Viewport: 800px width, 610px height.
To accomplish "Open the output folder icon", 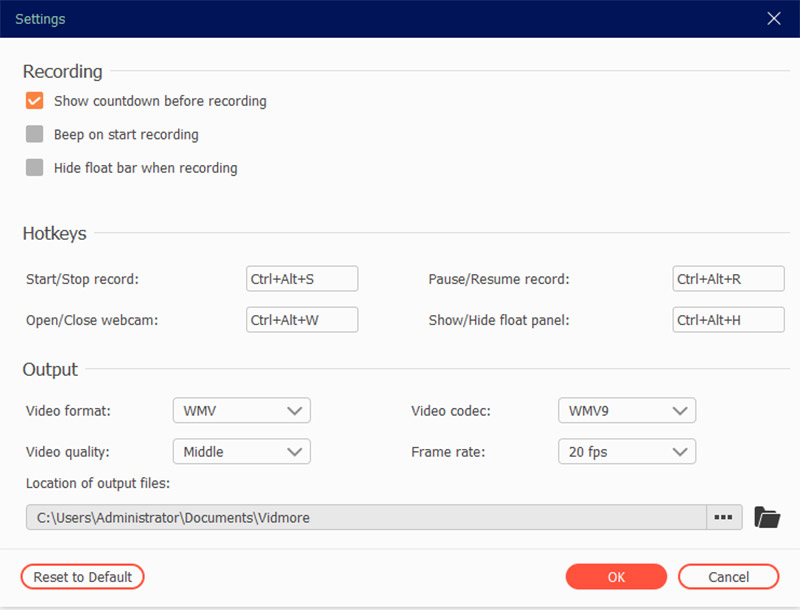I will [766, 517].
